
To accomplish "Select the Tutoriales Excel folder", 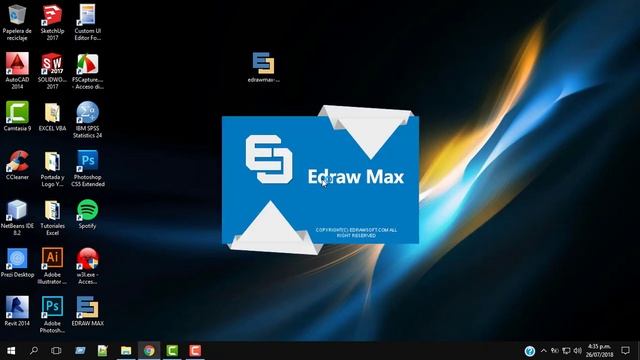I will [x=52, y=217].
